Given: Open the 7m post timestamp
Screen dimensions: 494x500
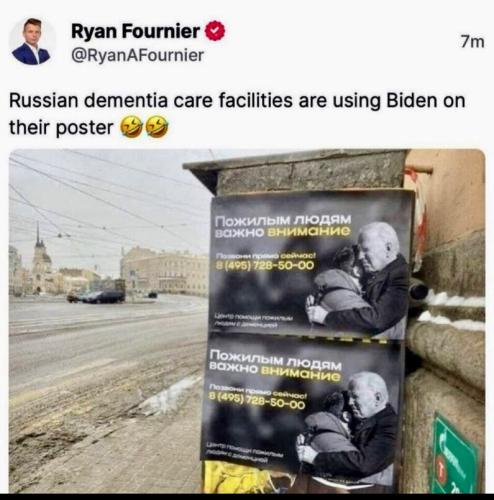Looking at the screenshot, I should [x=472, y=42].
